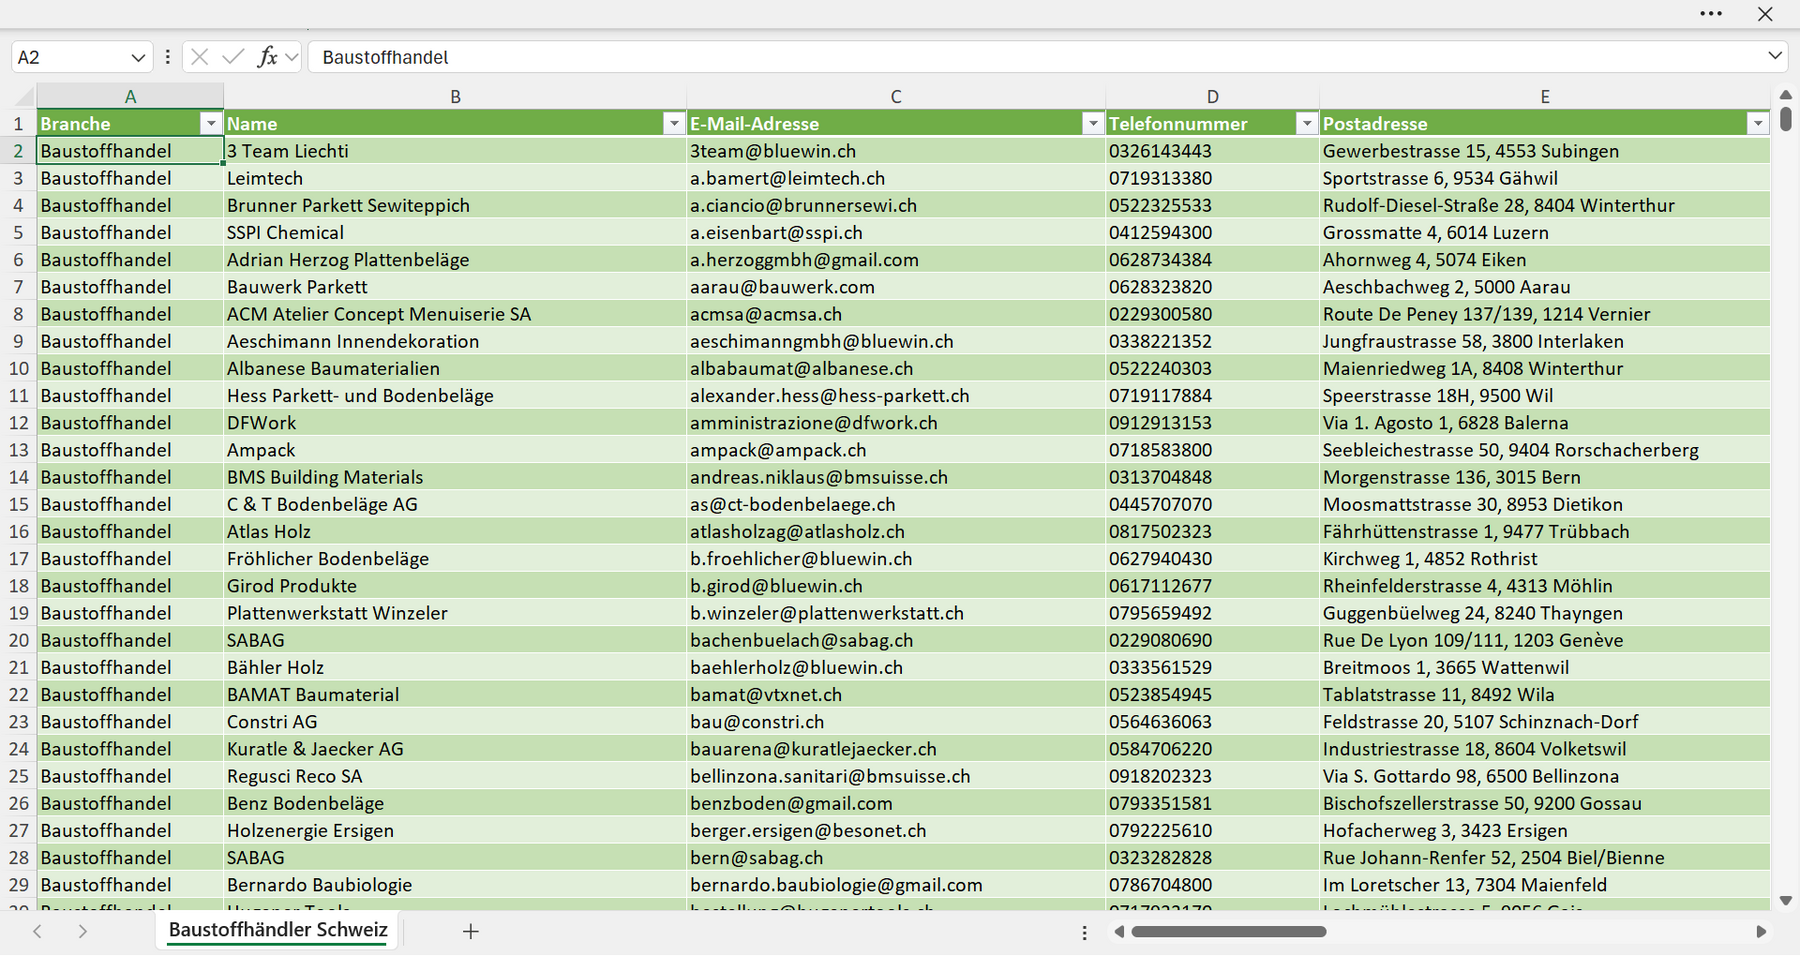Click the email 3team@bluewin.ch
The width and height of the screenshot is (1800, 956).
[x=773, y=151]
